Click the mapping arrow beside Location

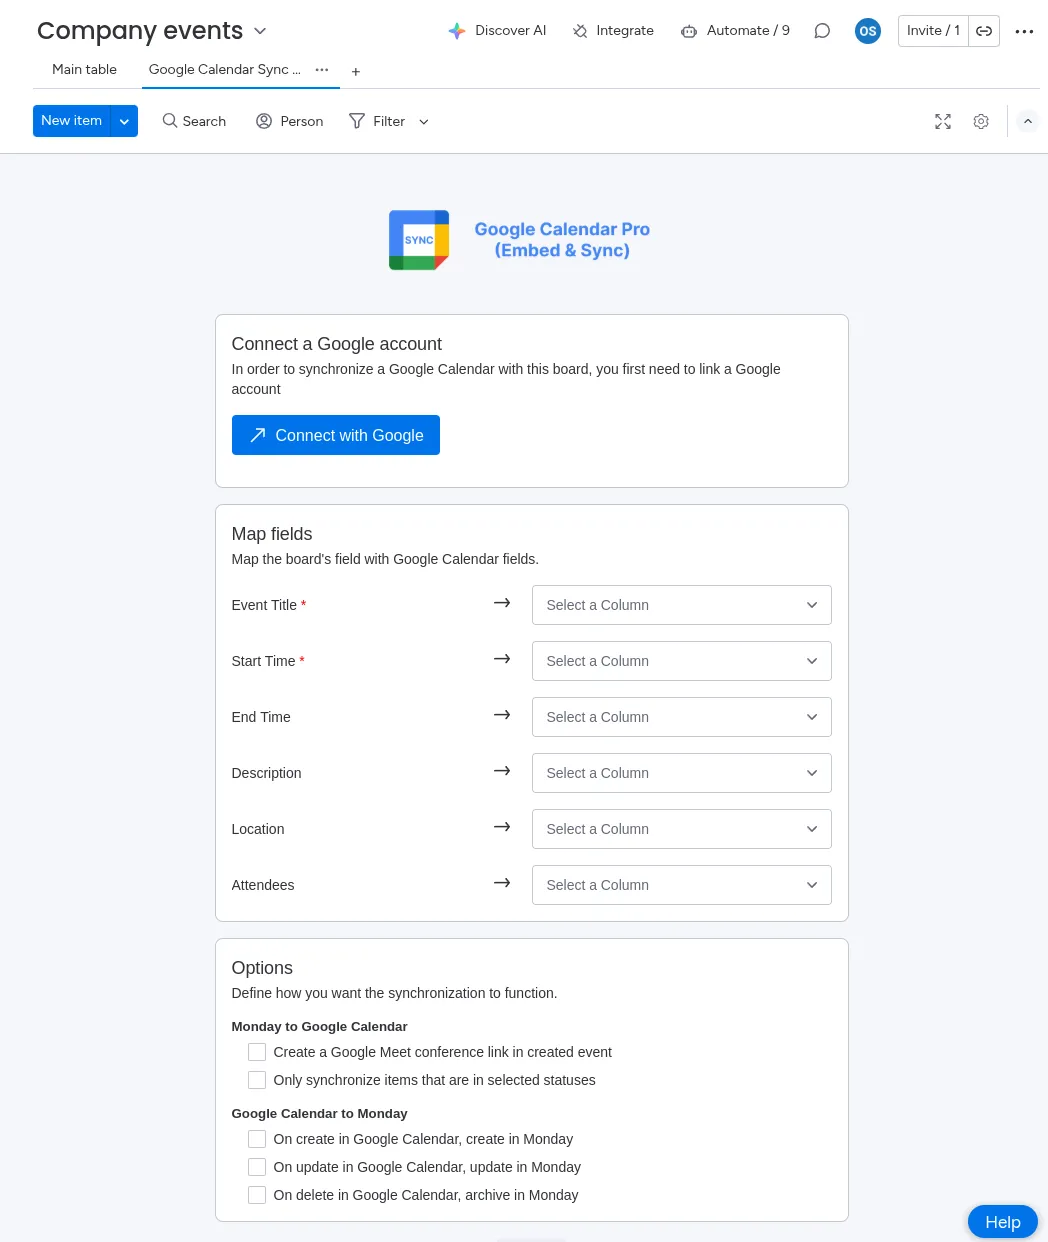[x=502, y=827]
